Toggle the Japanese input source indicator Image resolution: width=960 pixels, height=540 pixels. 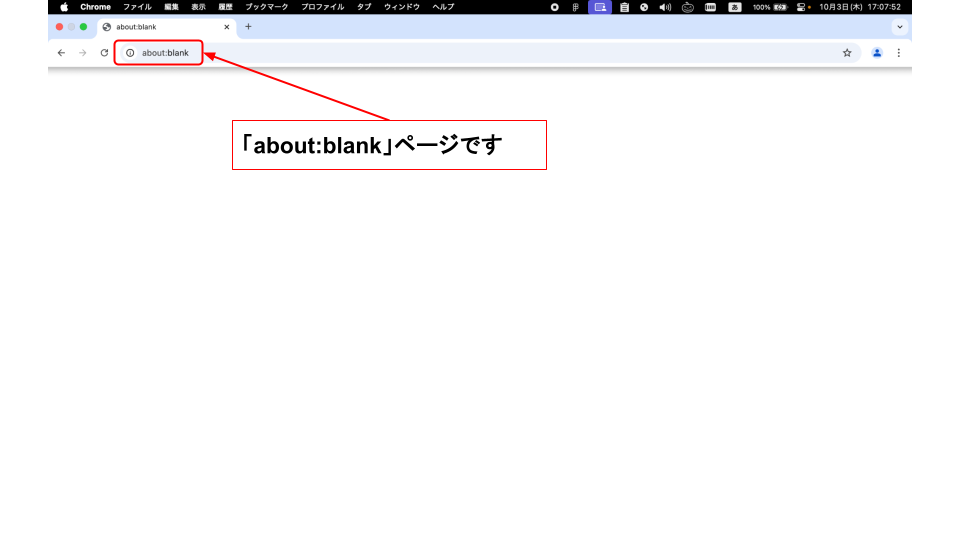(734, 7)
